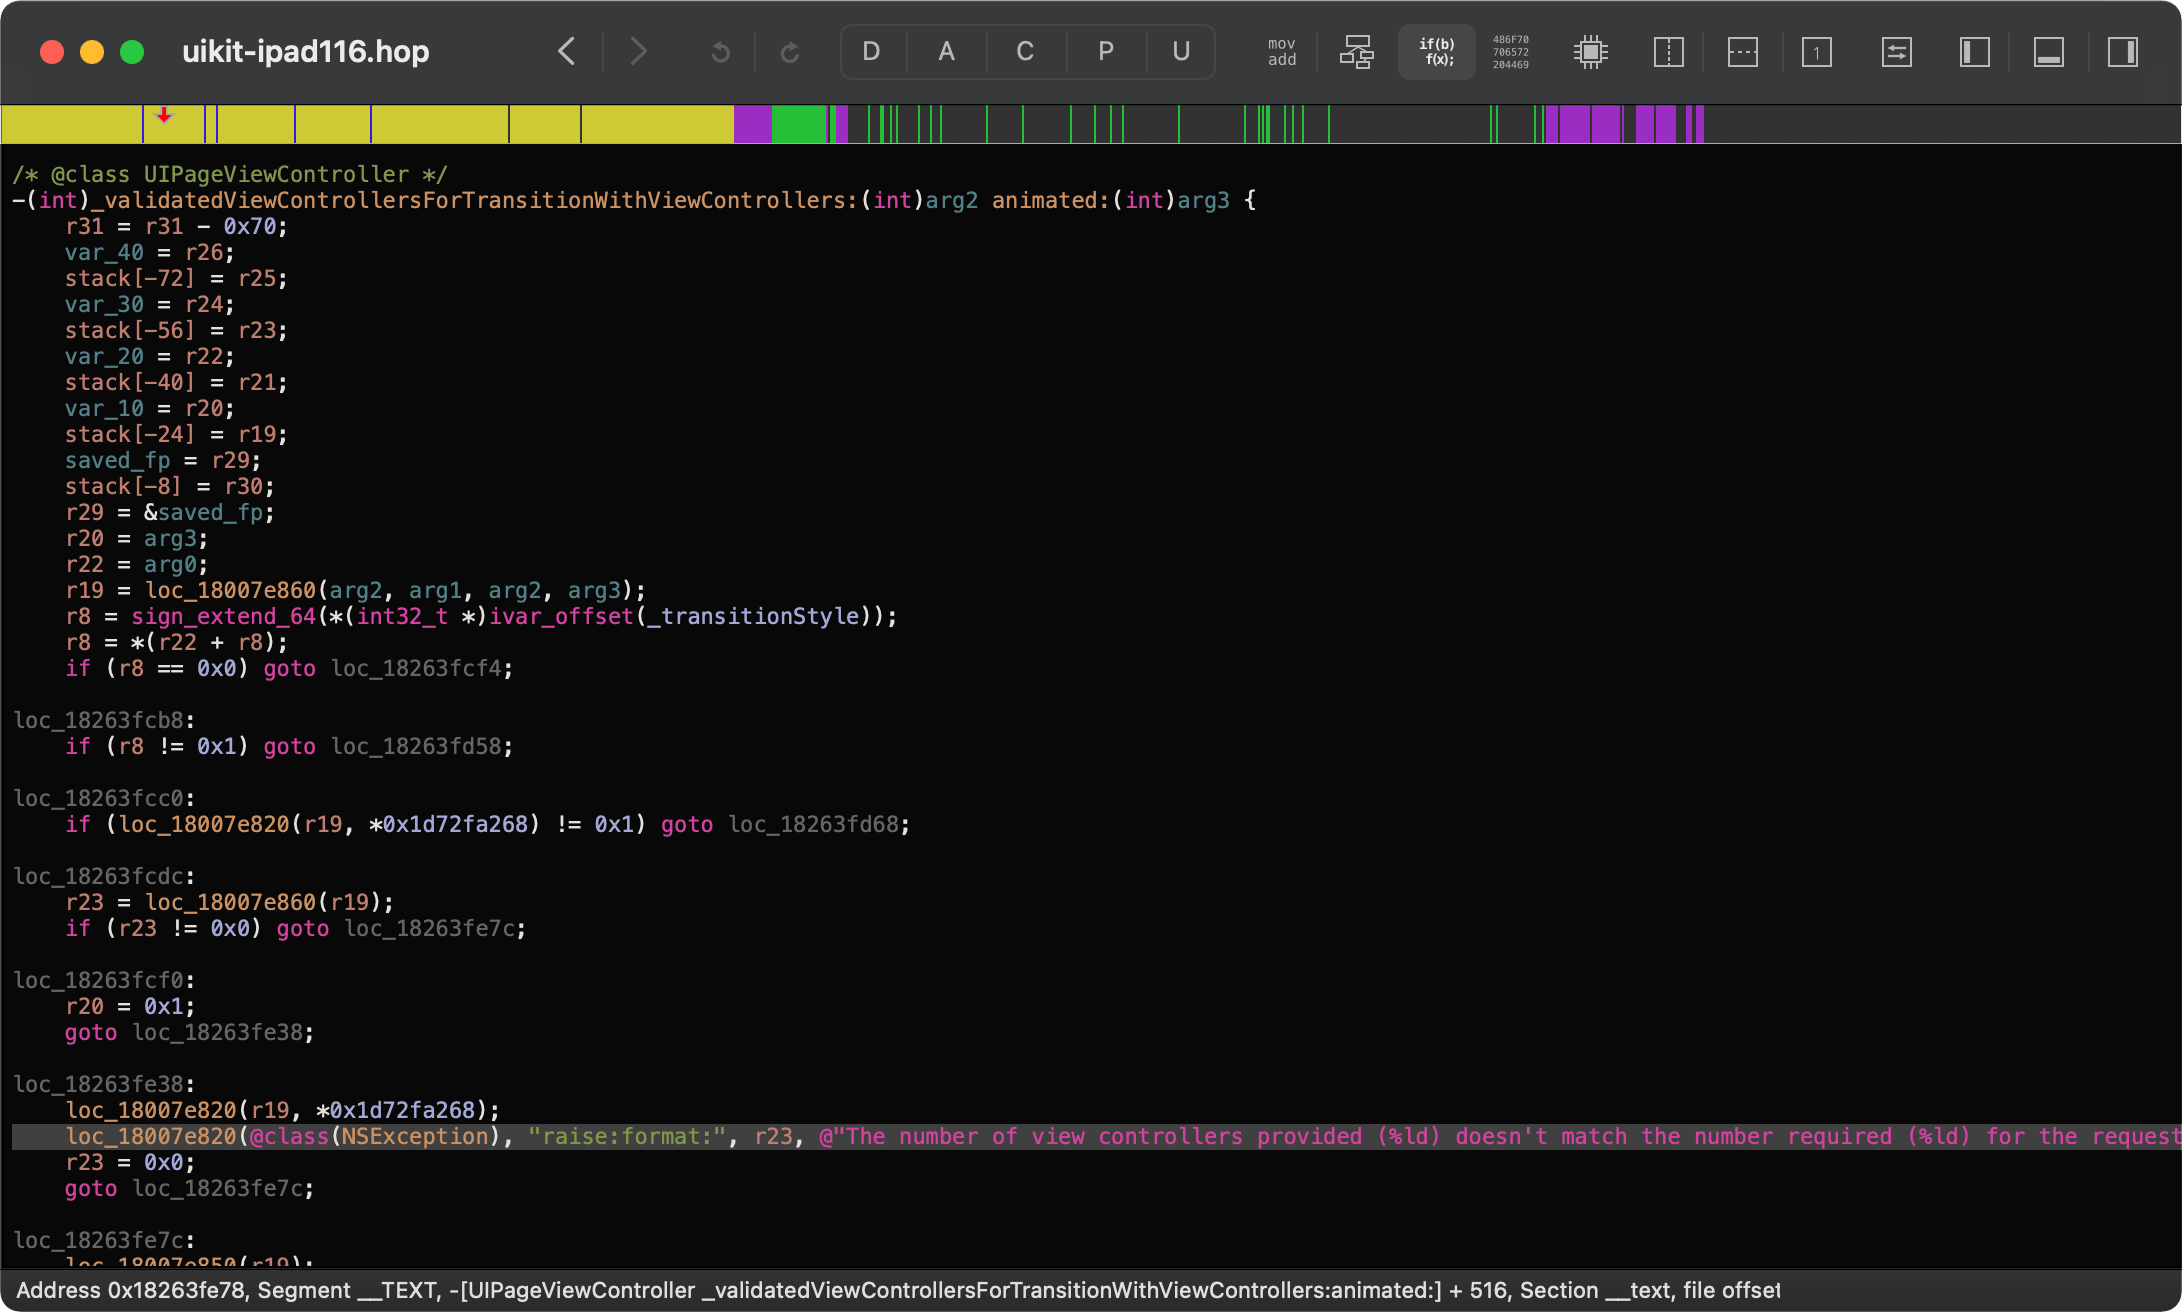Click the transfer arrows toolbar icon
The image size is (2182, 1312).
point(1897,52)
